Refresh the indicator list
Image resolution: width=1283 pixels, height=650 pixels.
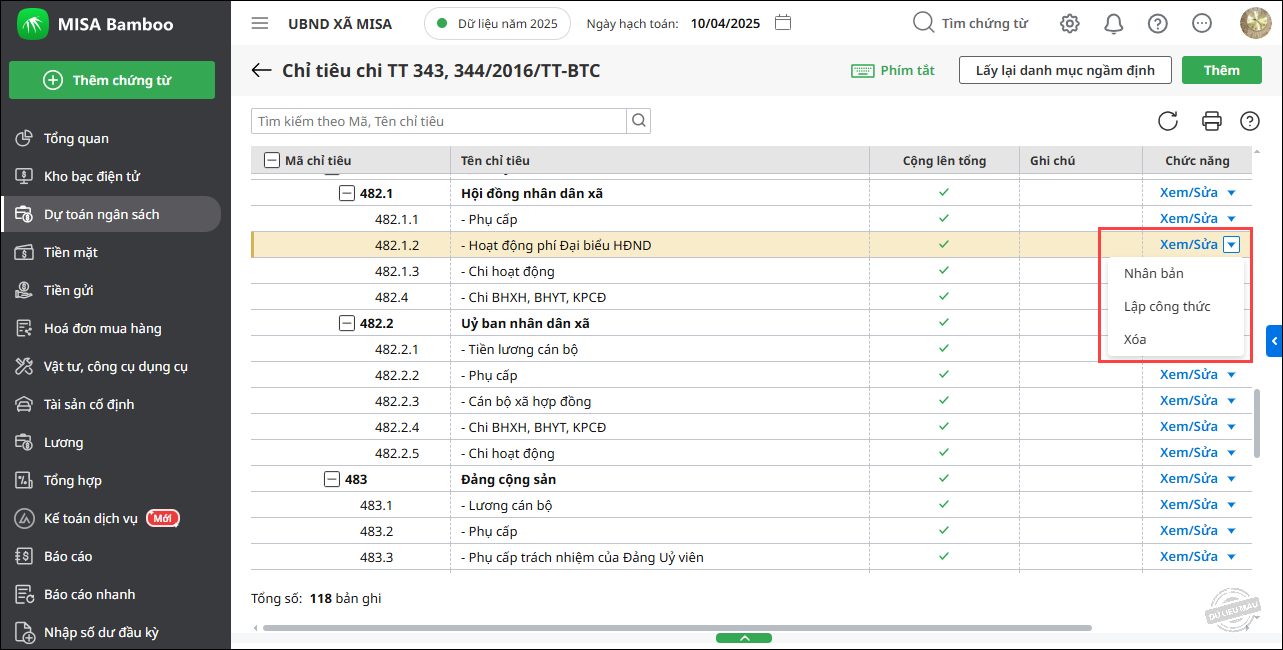coord(1167,121)
